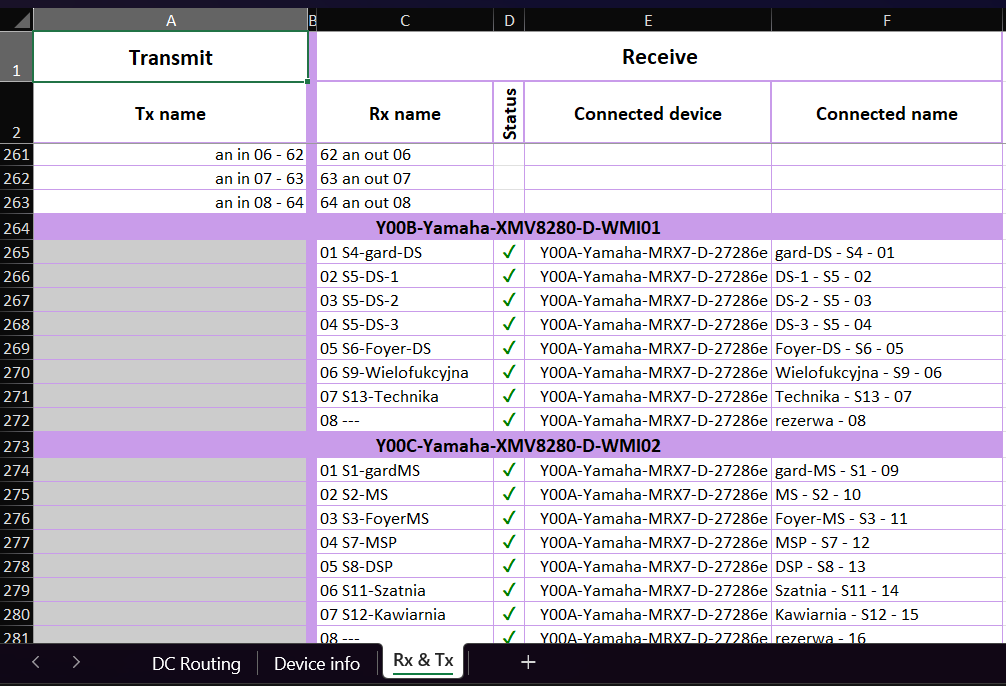Click the status checkmark in row 265
This screenshot has height=686, width=1006.
[x=509, y=252]
